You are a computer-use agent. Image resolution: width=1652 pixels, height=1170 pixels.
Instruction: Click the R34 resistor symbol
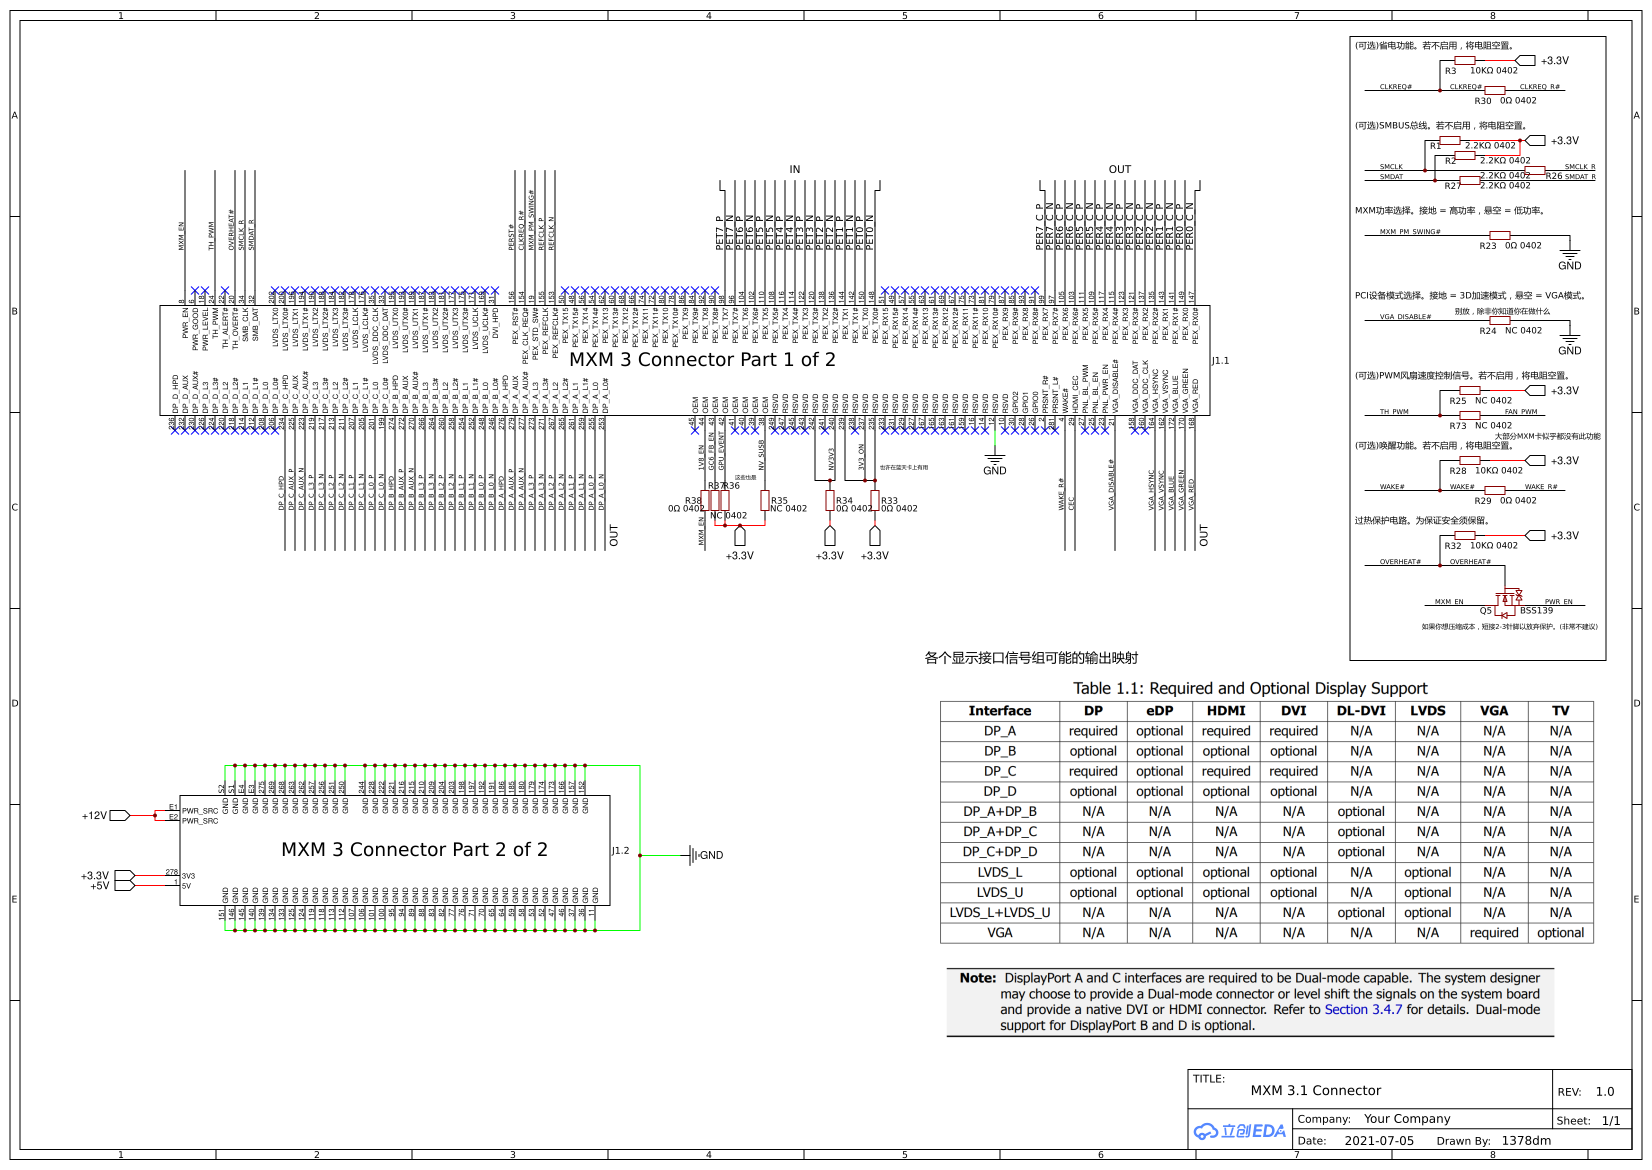[x=830, y=501]
